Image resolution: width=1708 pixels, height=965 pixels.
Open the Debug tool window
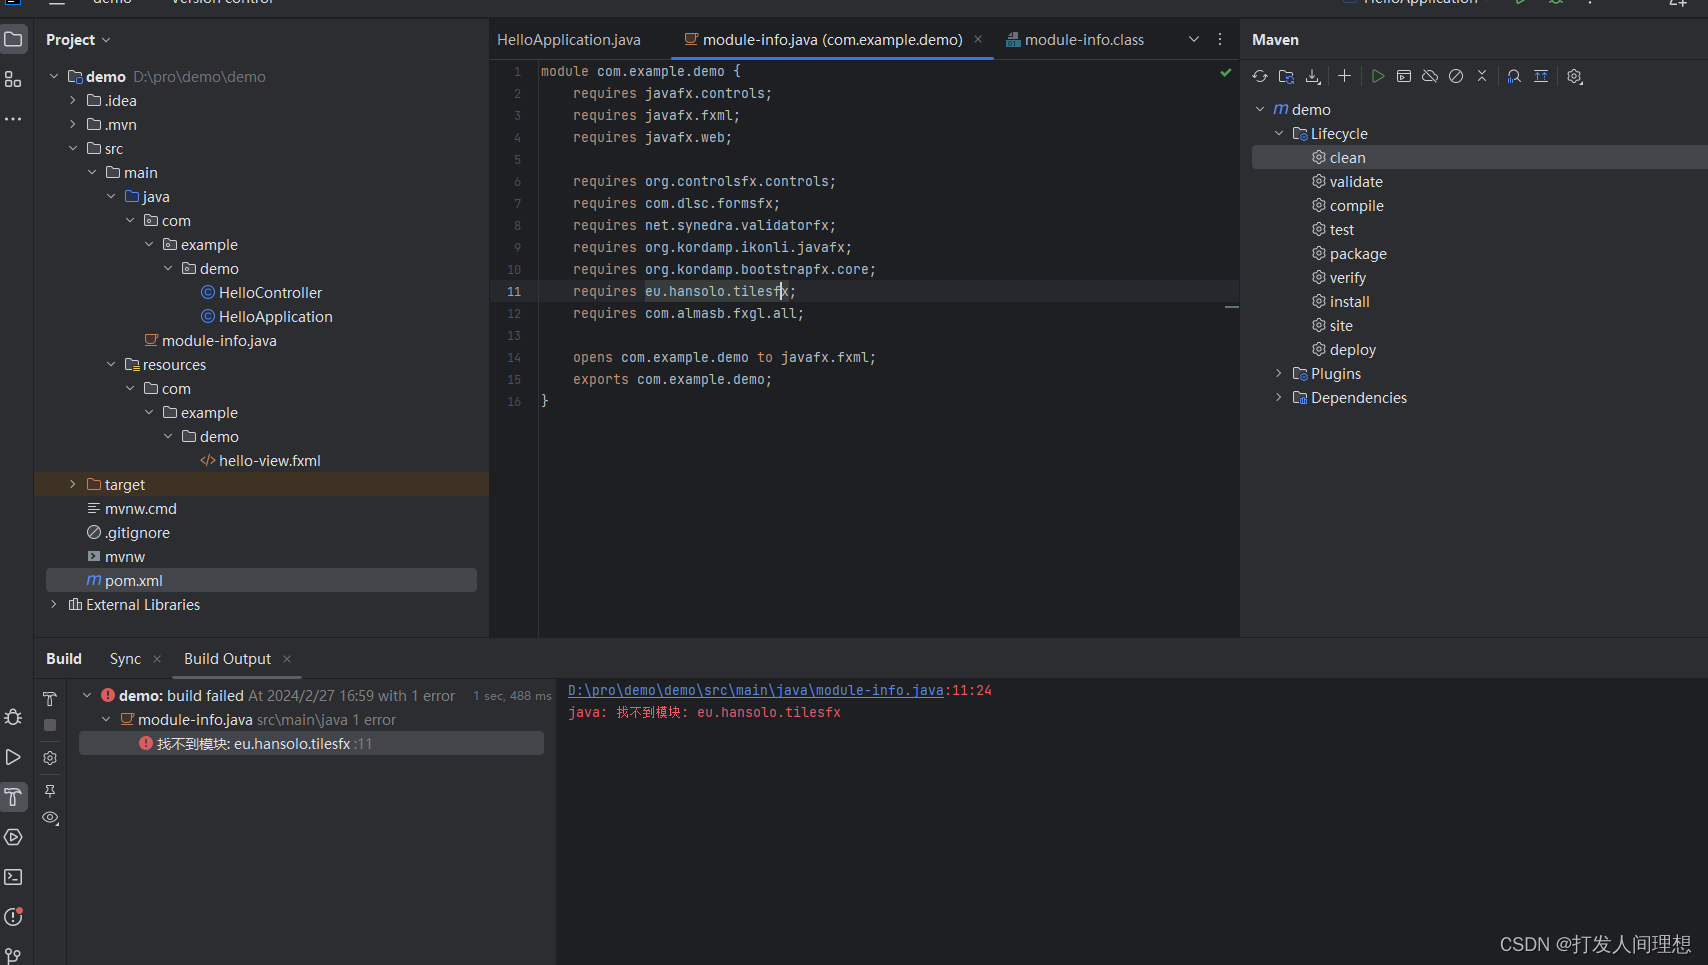(13, 717)
